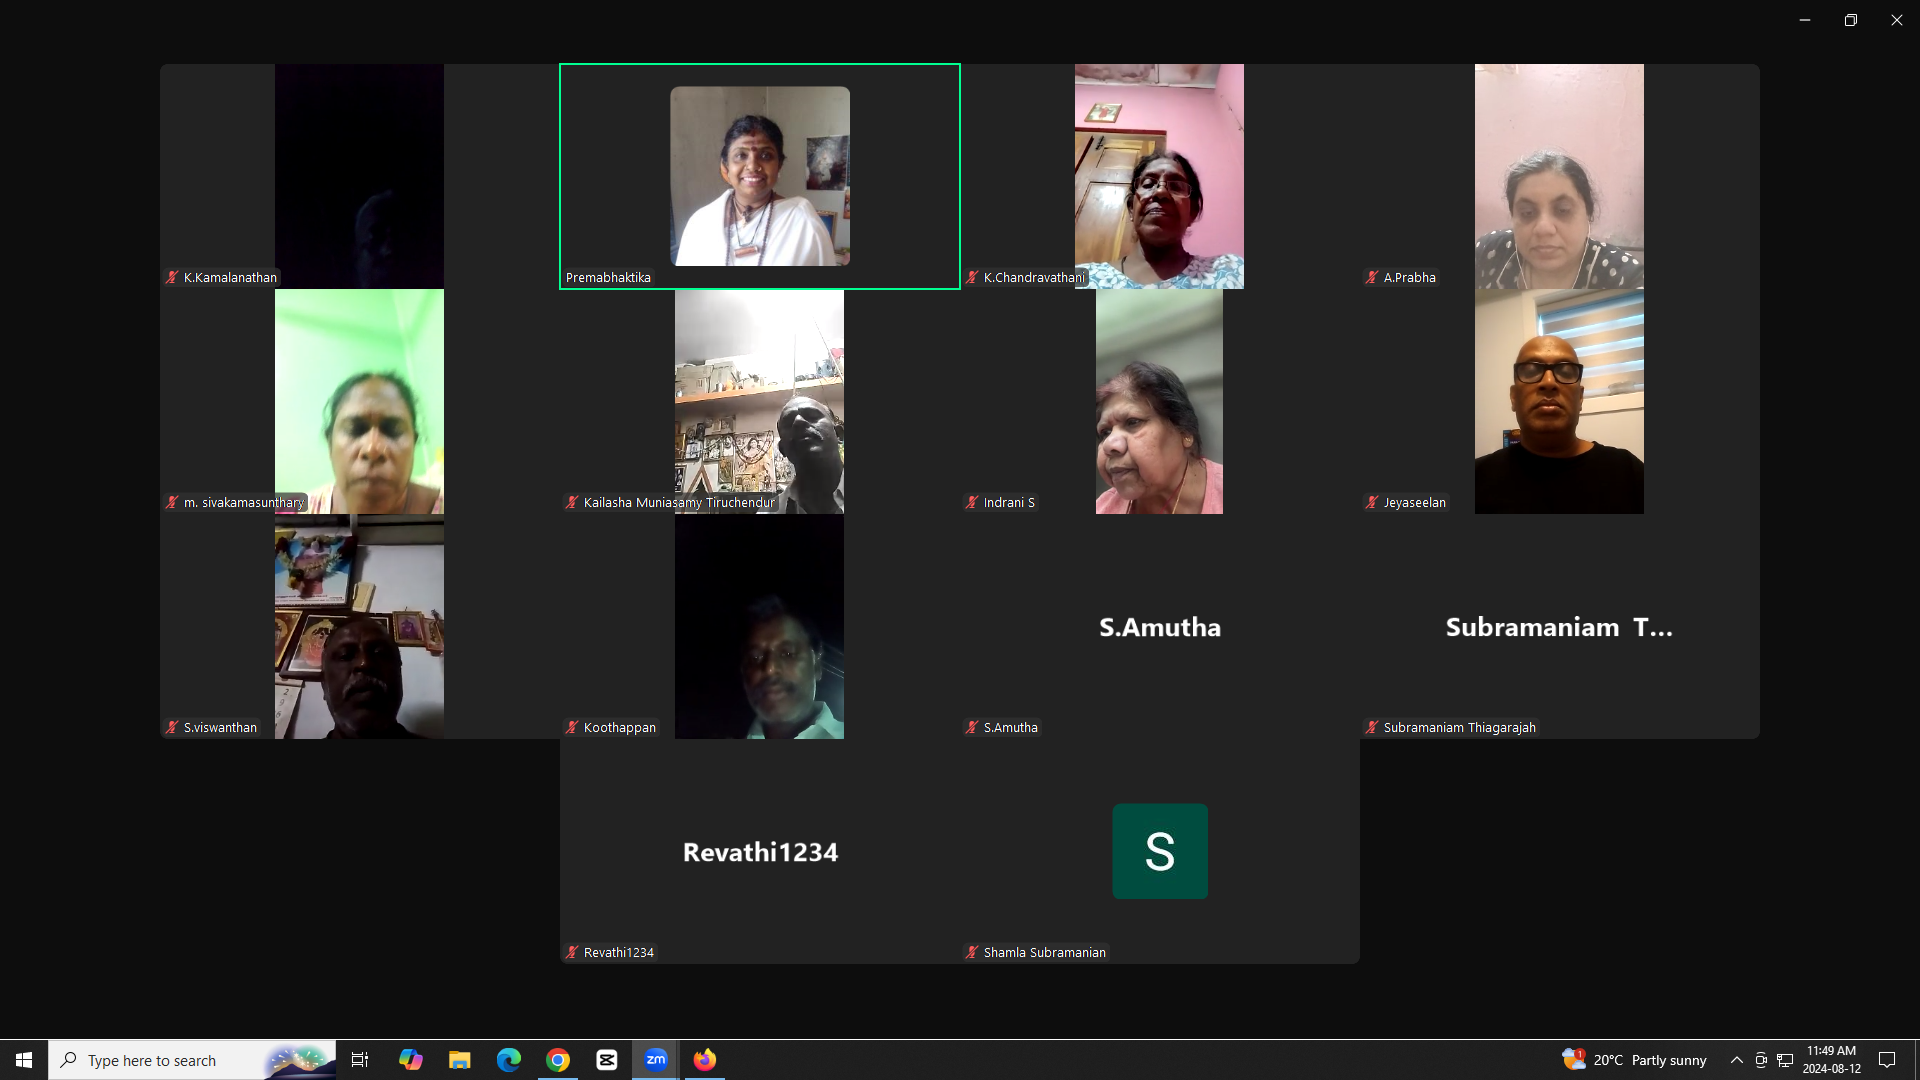Viewport: 1920px width, 1080px height.
Task: Select Premabhaktika's highlighted video tile
Action: pyautogui.click(x=760, y=176)
